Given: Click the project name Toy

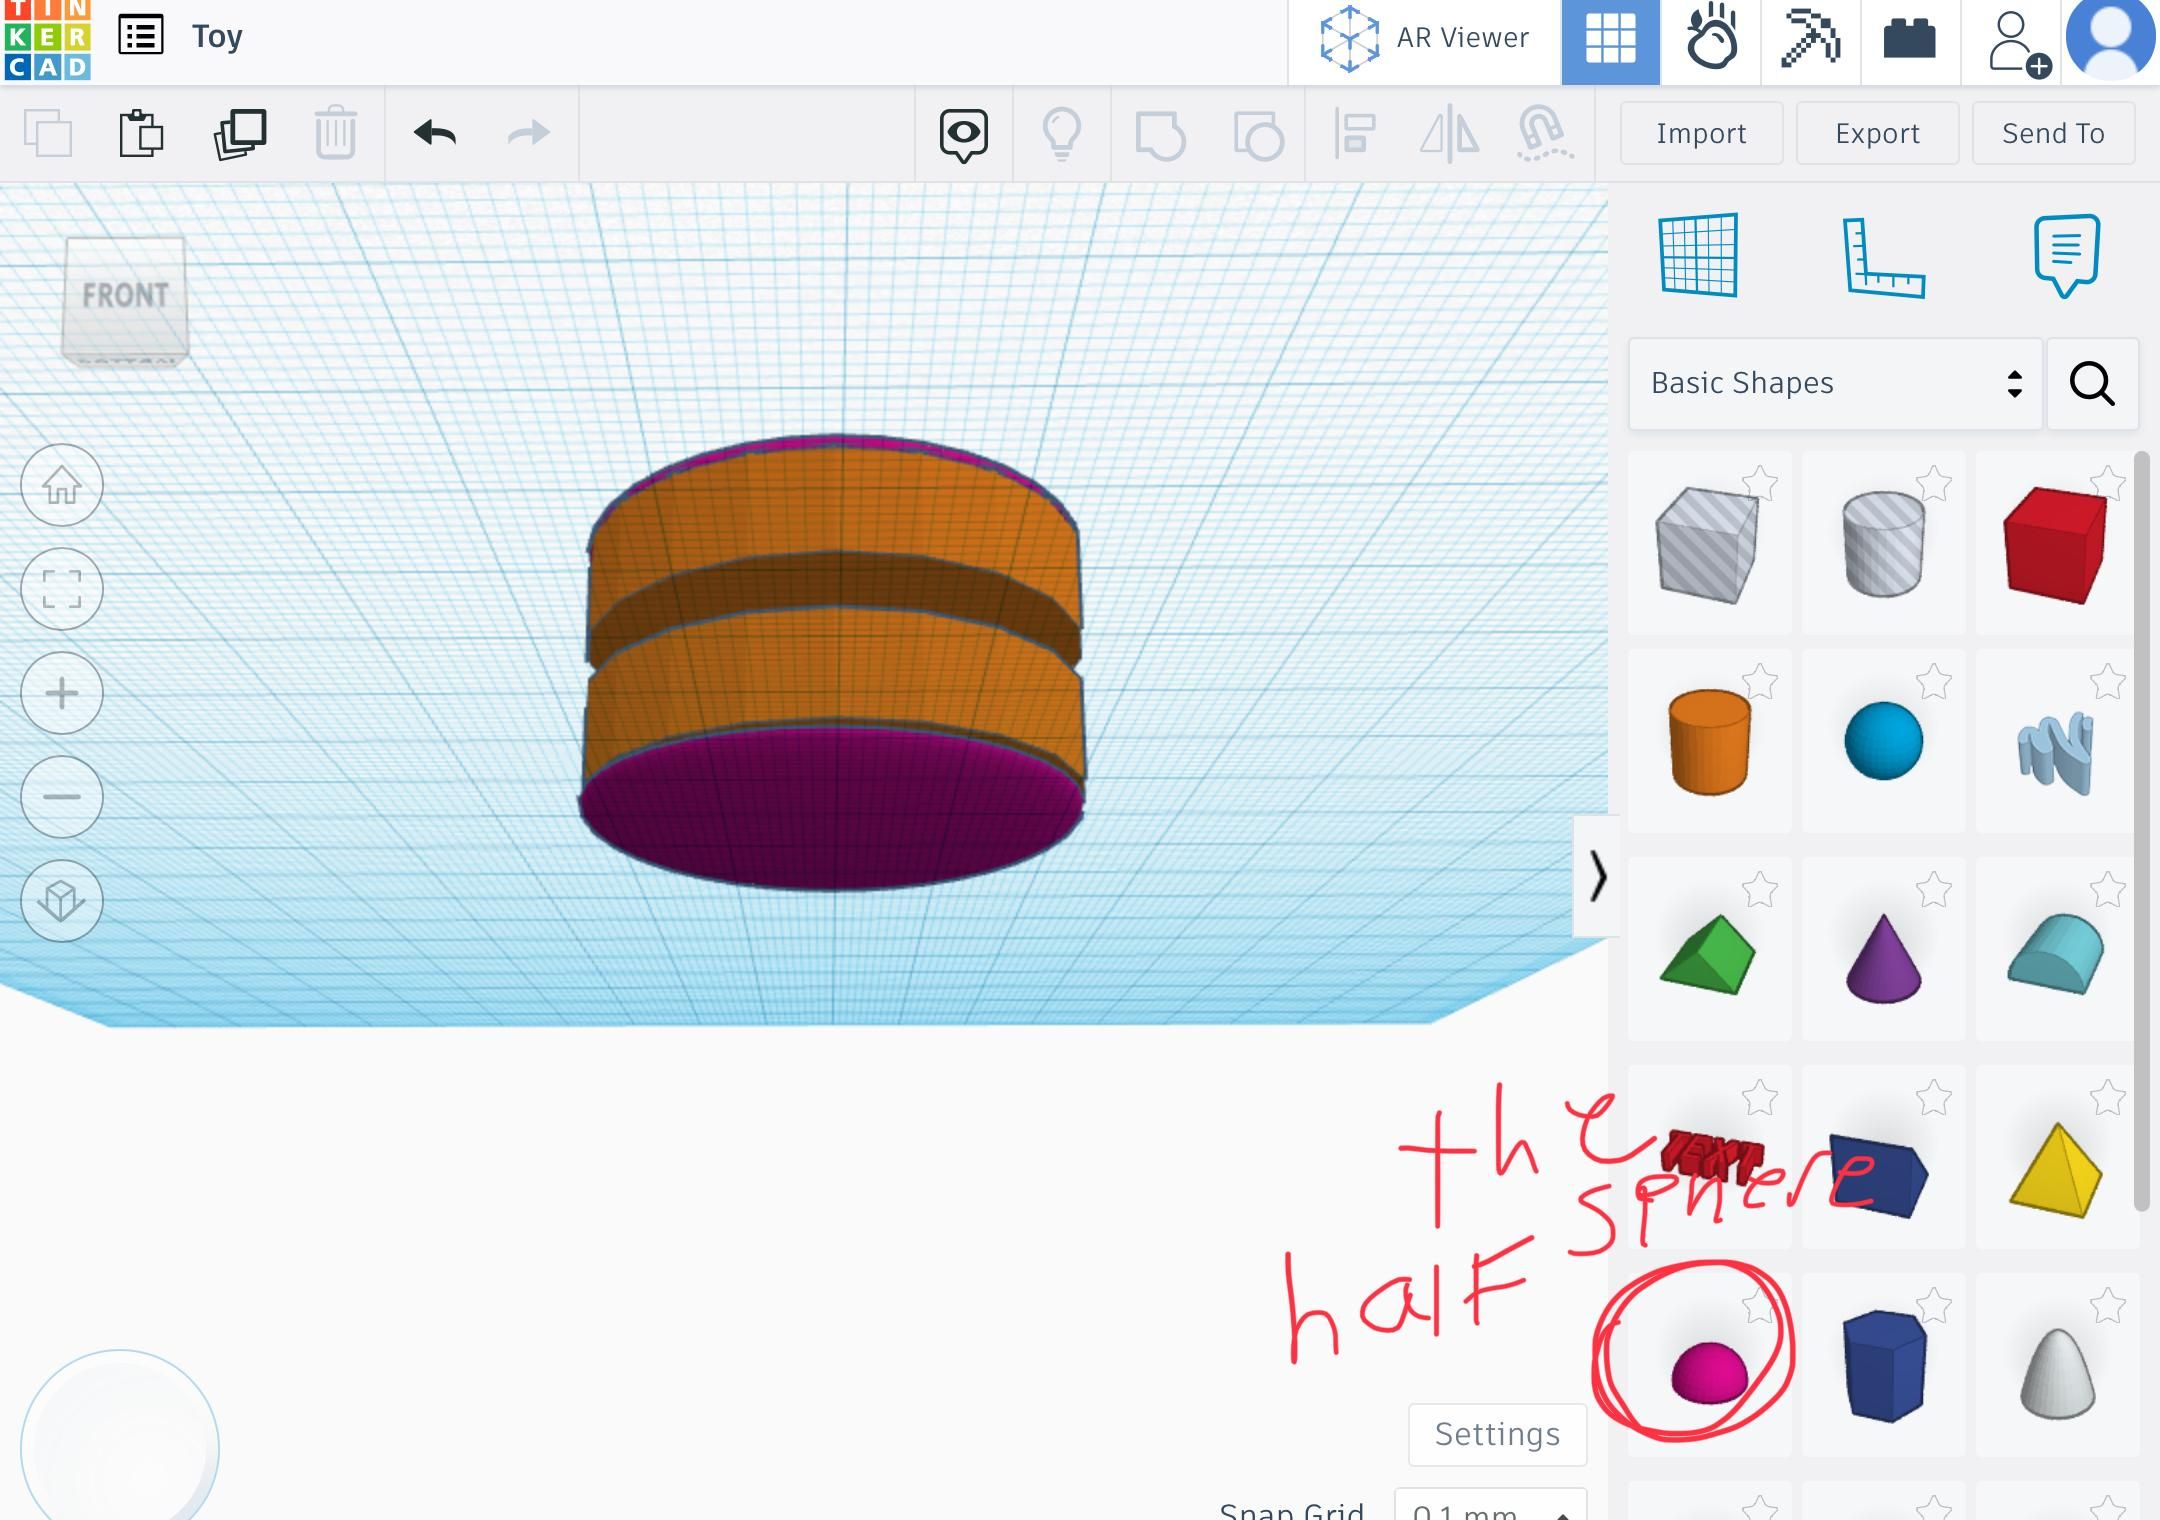Looking at the screenshot, I should [x=217, y=37].
